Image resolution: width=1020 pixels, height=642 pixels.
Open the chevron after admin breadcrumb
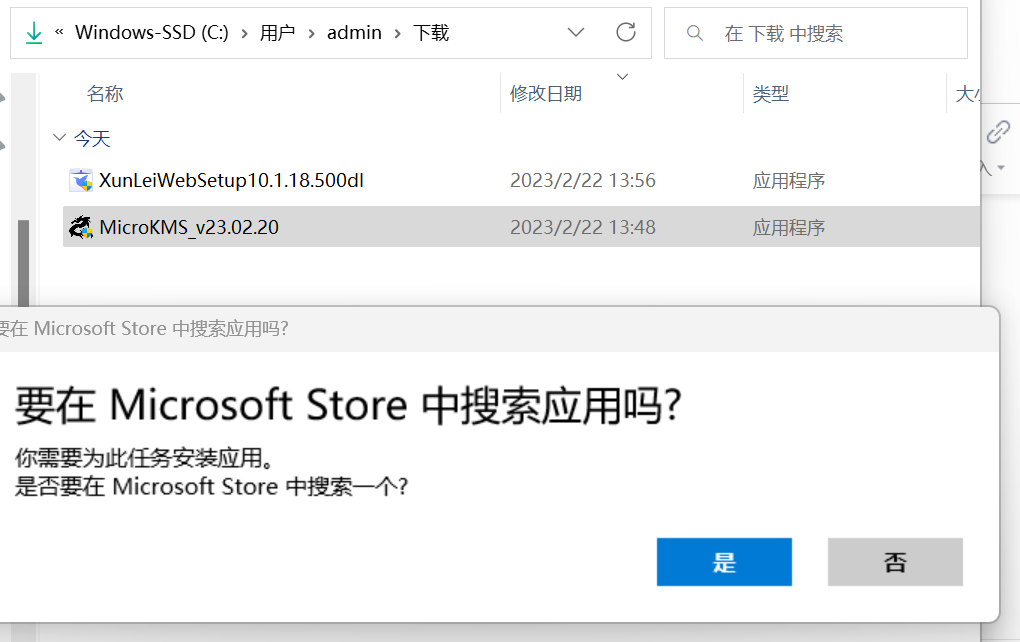click(x=397, y=33)
